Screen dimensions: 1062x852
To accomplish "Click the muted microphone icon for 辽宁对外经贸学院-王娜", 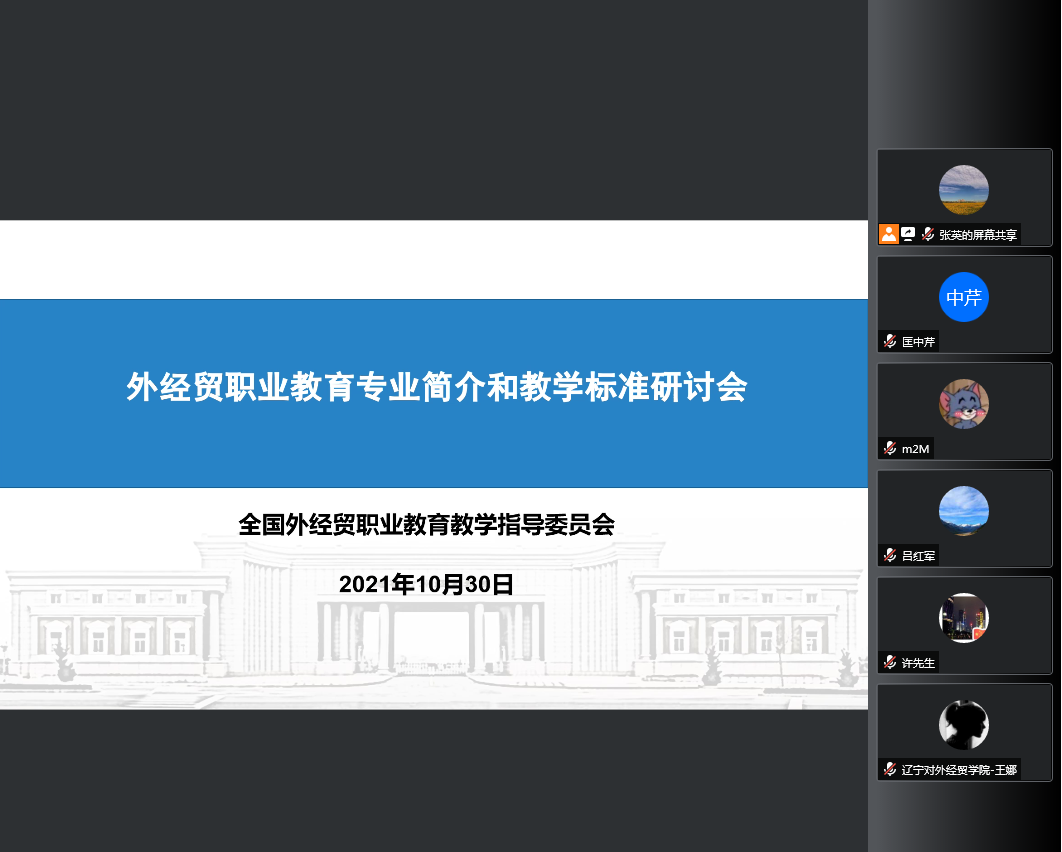I will point(890,769).
